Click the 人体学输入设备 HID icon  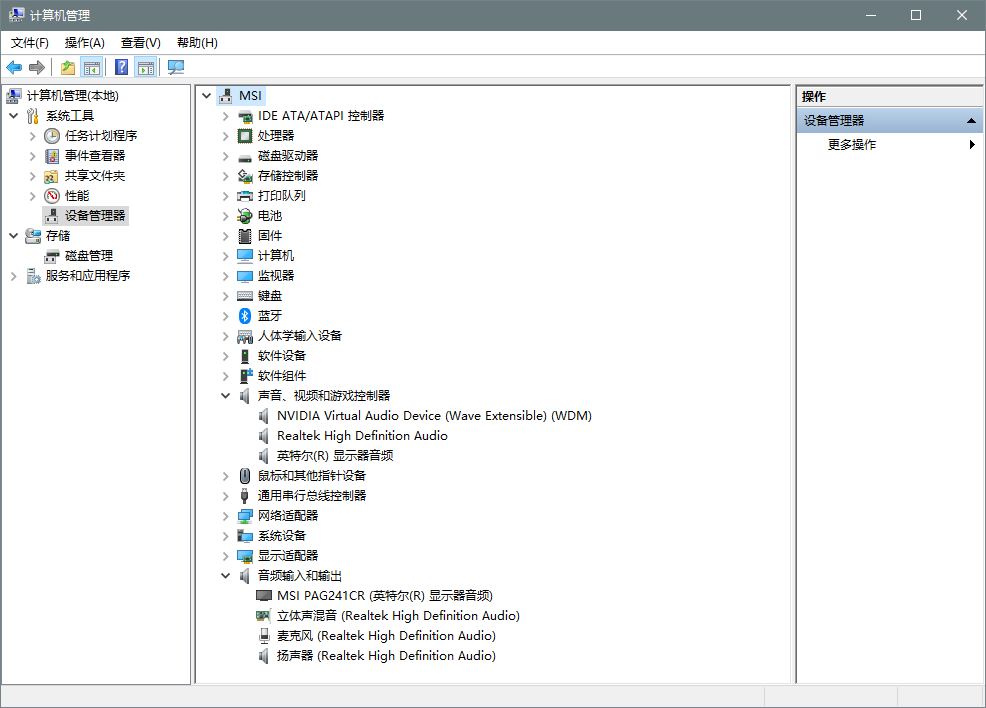[x=245, y=336]
